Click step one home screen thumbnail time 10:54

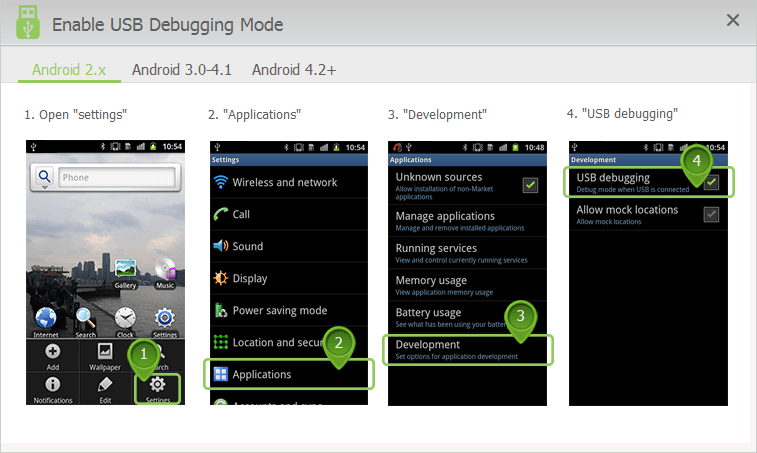[x=172, y=146]
